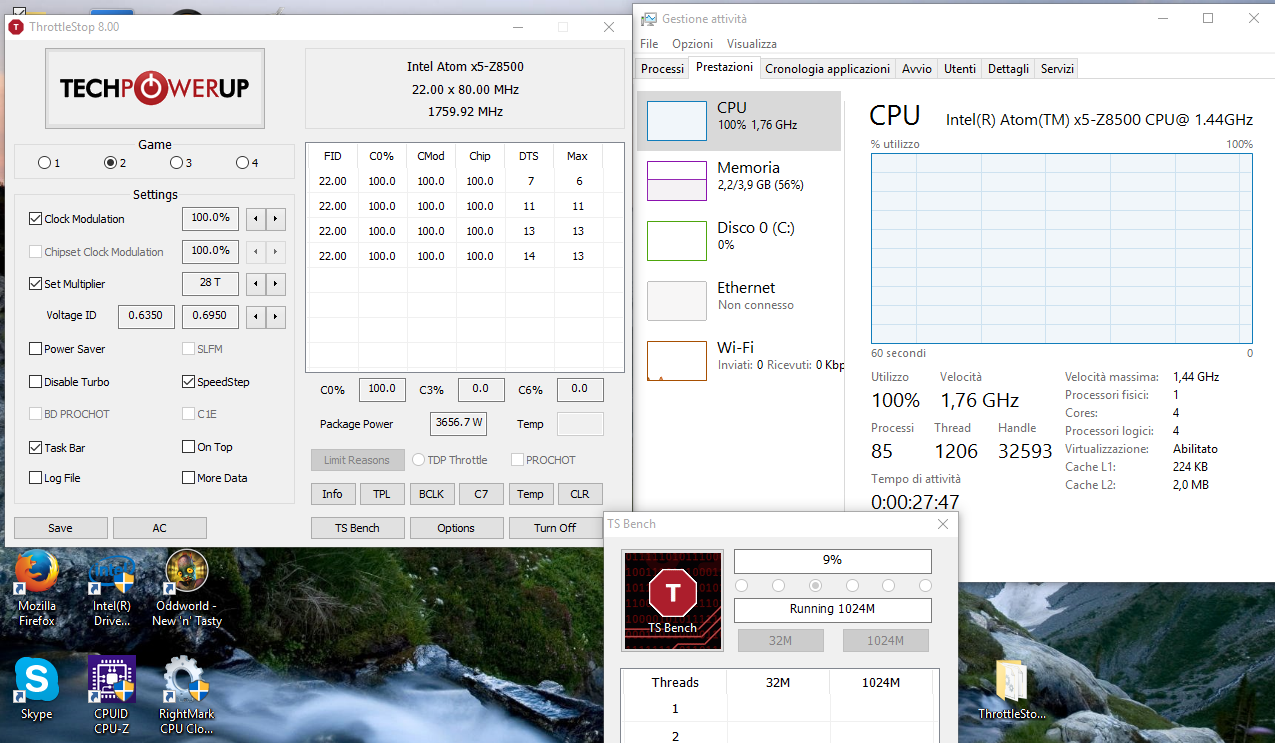Viewport: 1275px width, 743px height.
Task: Decrease Voltage ID with left arrow
Action: (256, 317)
